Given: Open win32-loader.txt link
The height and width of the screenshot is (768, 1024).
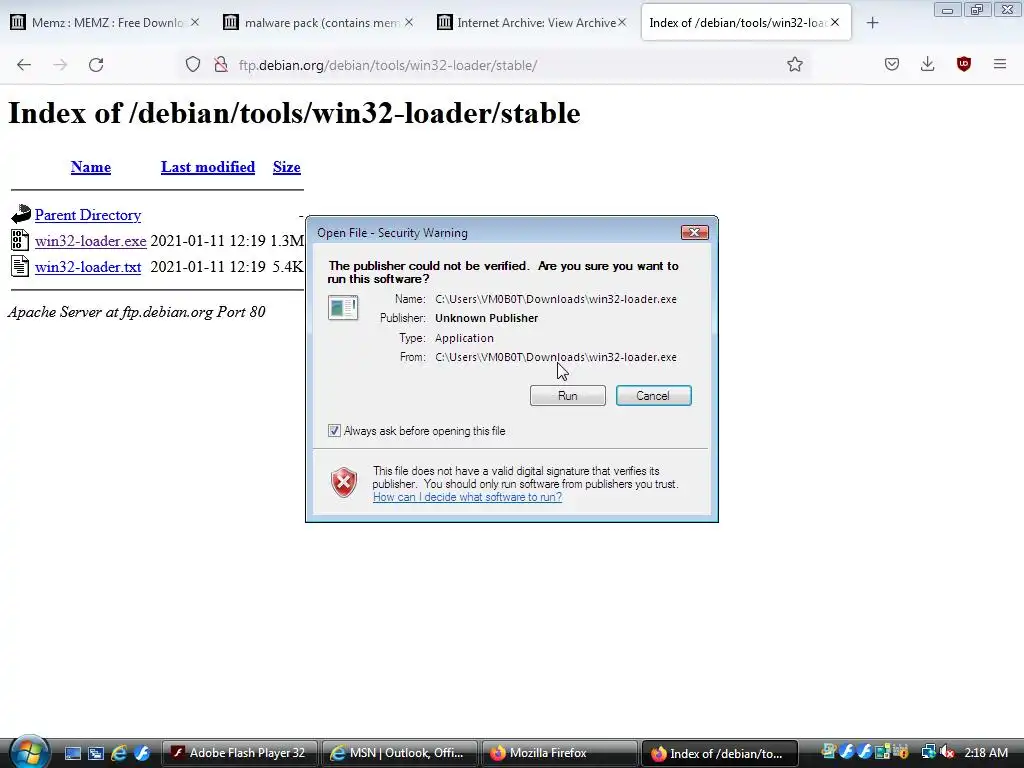Looking at the screenshot, I should (x=88, y=267).
